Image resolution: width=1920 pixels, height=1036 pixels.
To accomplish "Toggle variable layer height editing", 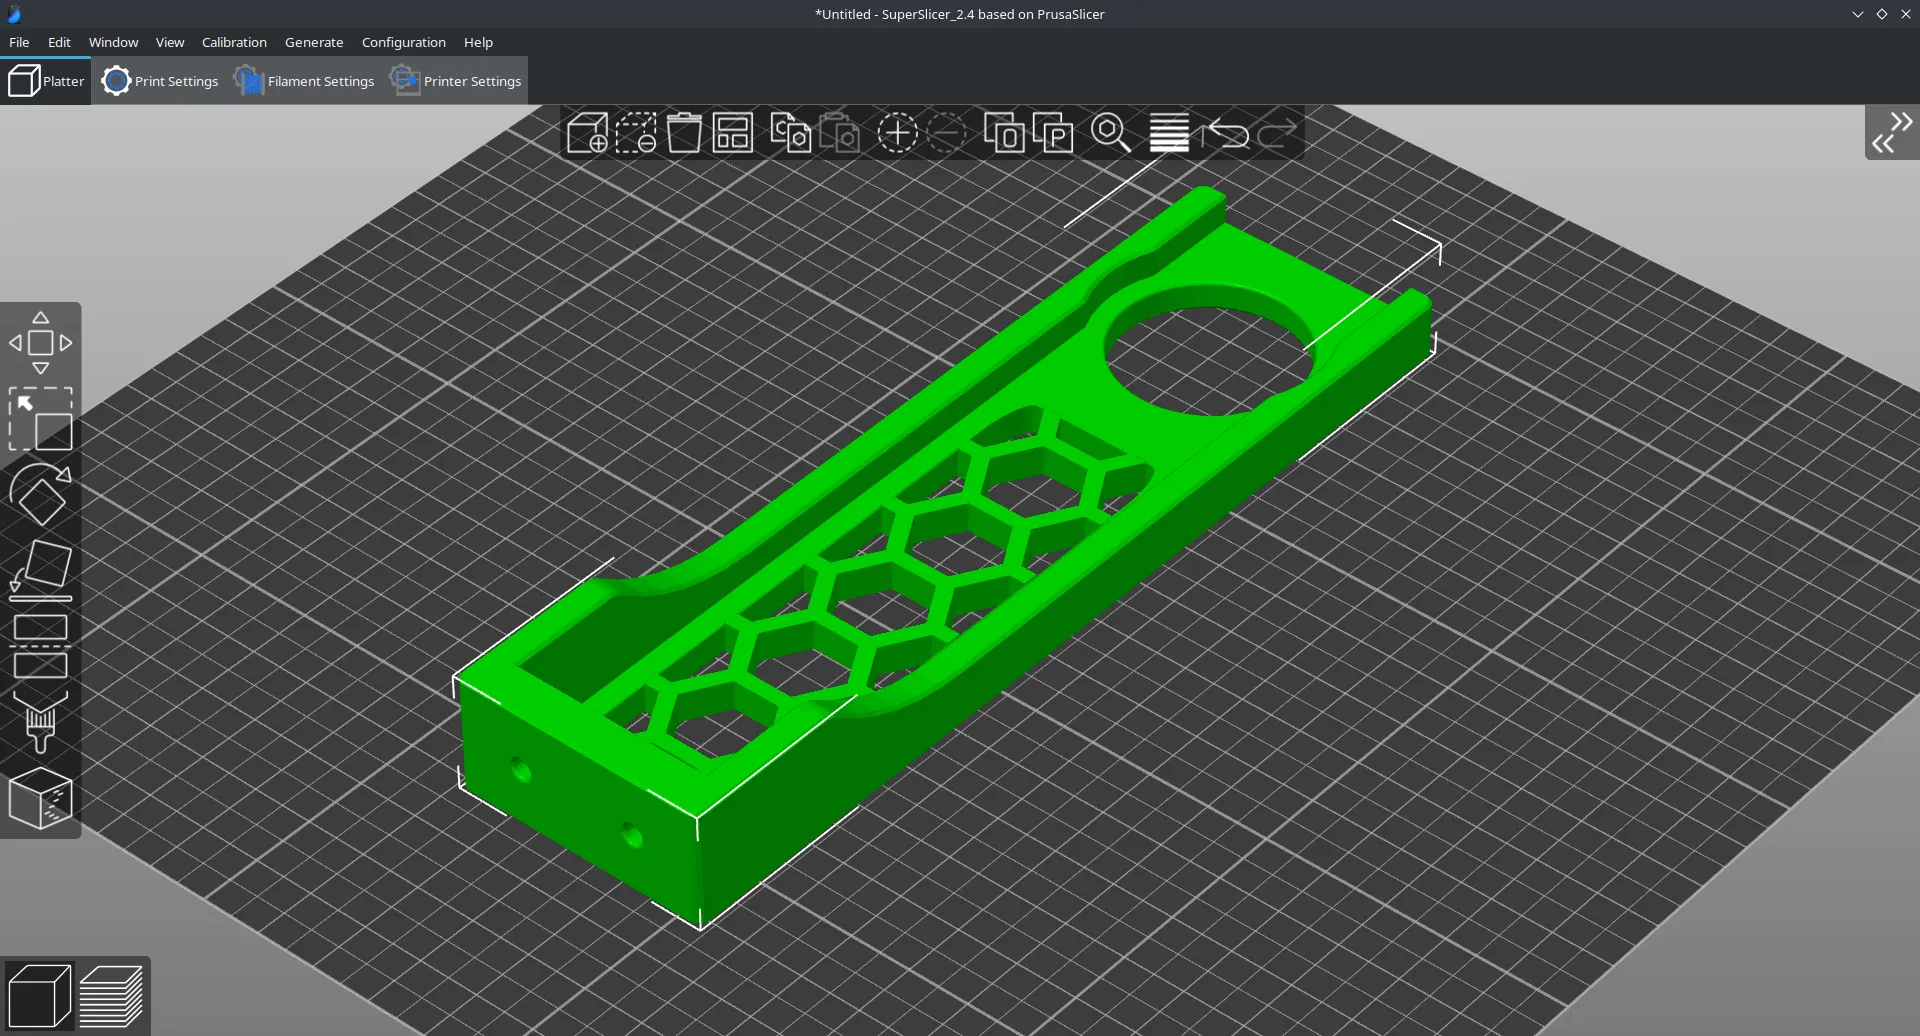I will (1168, 133).
